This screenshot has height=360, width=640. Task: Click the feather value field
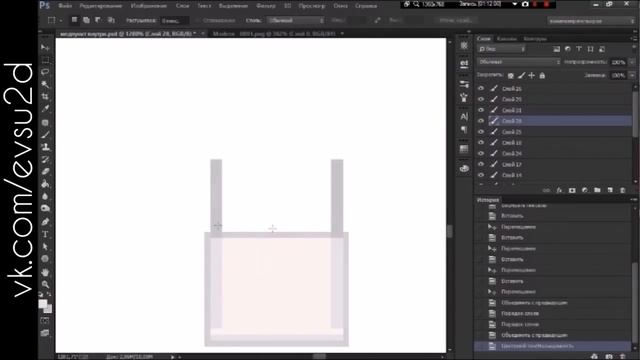[x=174, y=20]
